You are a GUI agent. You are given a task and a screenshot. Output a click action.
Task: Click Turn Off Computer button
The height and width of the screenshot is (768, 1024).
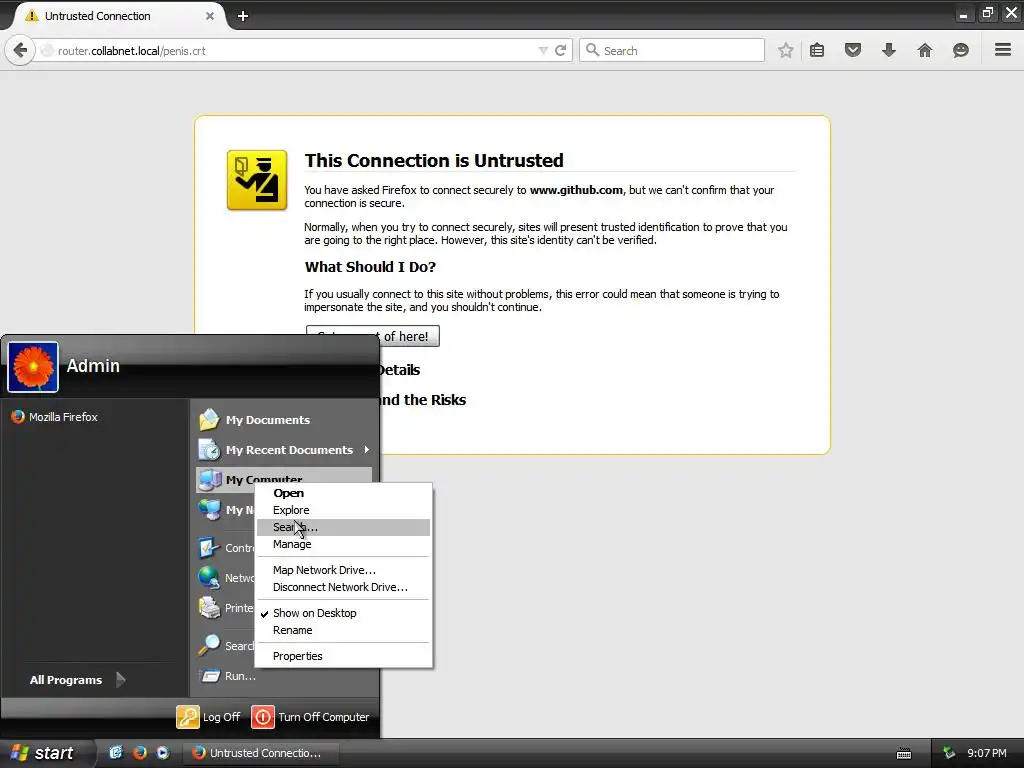pos(311,716)
